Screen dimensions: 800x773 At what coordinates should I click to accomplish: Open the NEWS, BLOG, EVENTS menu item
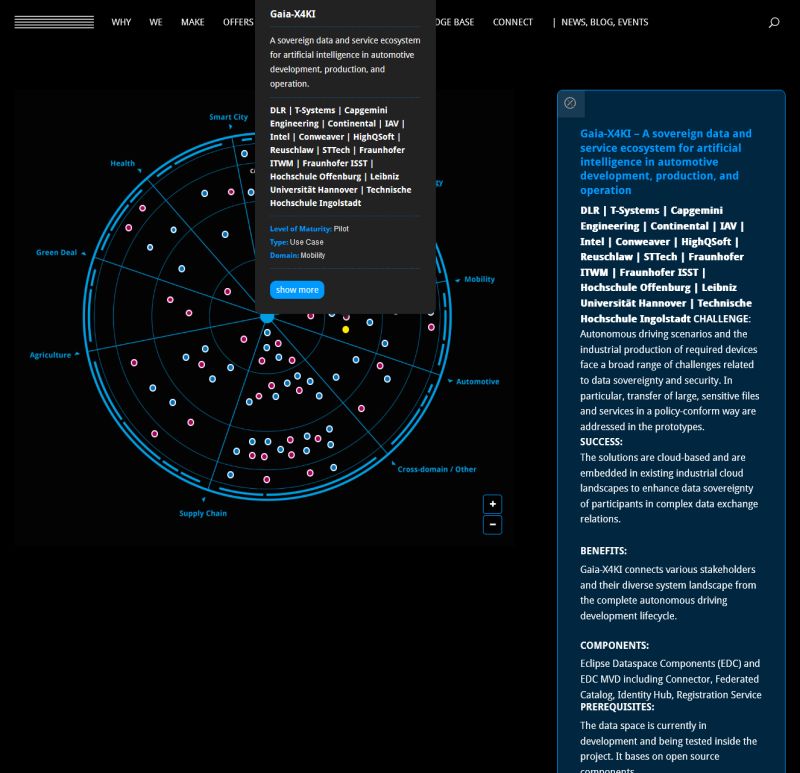[x=605, y=22]
